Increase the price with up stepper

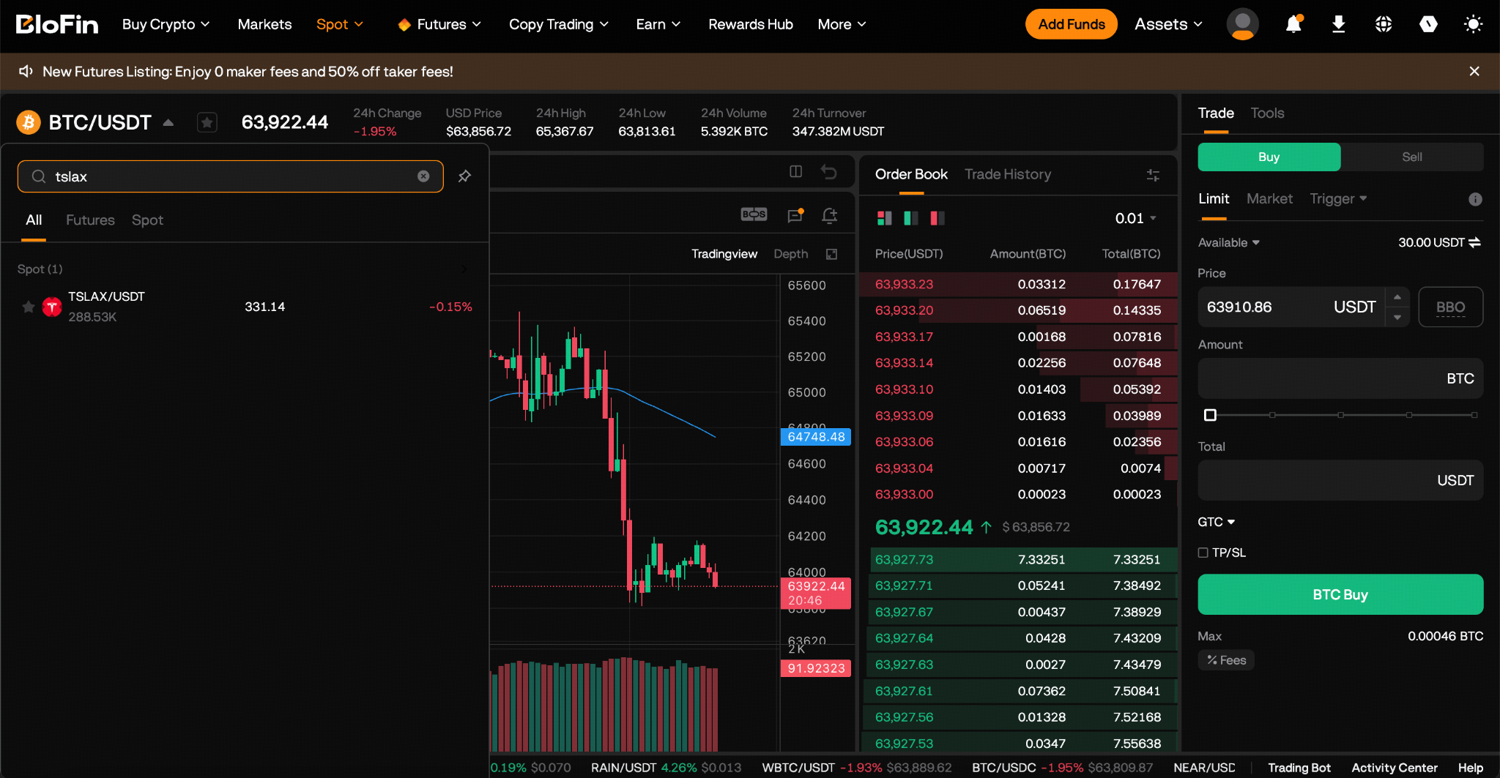coord(1397,298)
